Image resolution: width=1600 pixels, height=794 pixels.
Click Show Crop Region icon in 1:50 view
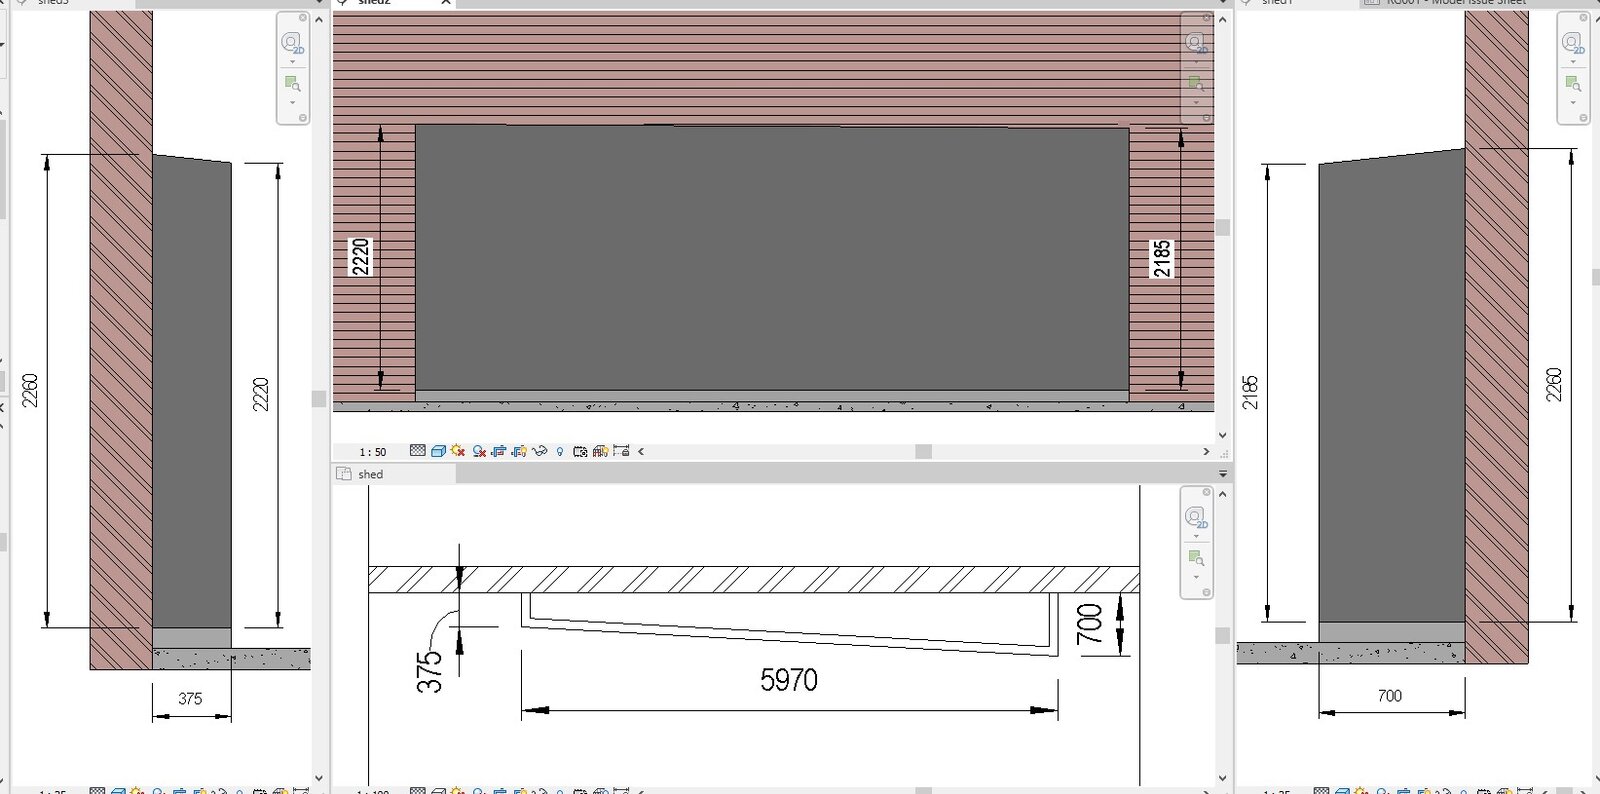coord(519,451)
